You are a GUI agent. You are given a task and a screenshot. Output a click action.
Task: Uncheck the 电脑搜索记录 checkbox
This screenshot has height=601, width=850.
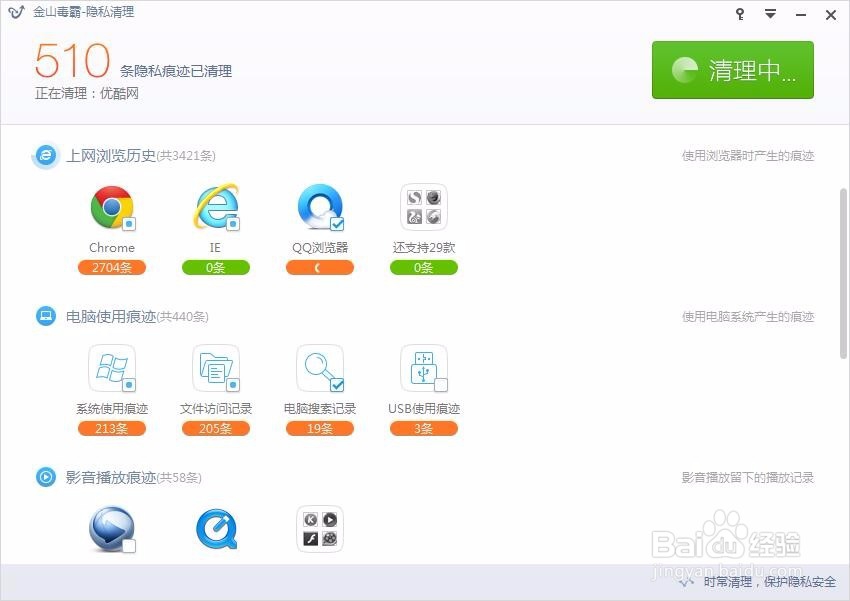click(x=337, y=385)
